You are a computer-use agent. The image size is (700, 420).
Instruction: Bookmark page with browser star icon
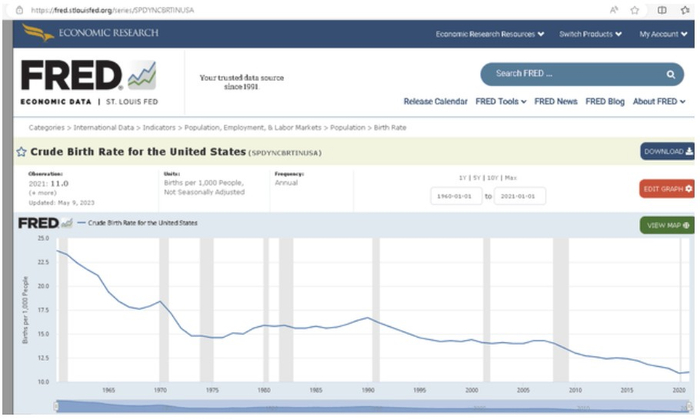(x=634, y=9)
